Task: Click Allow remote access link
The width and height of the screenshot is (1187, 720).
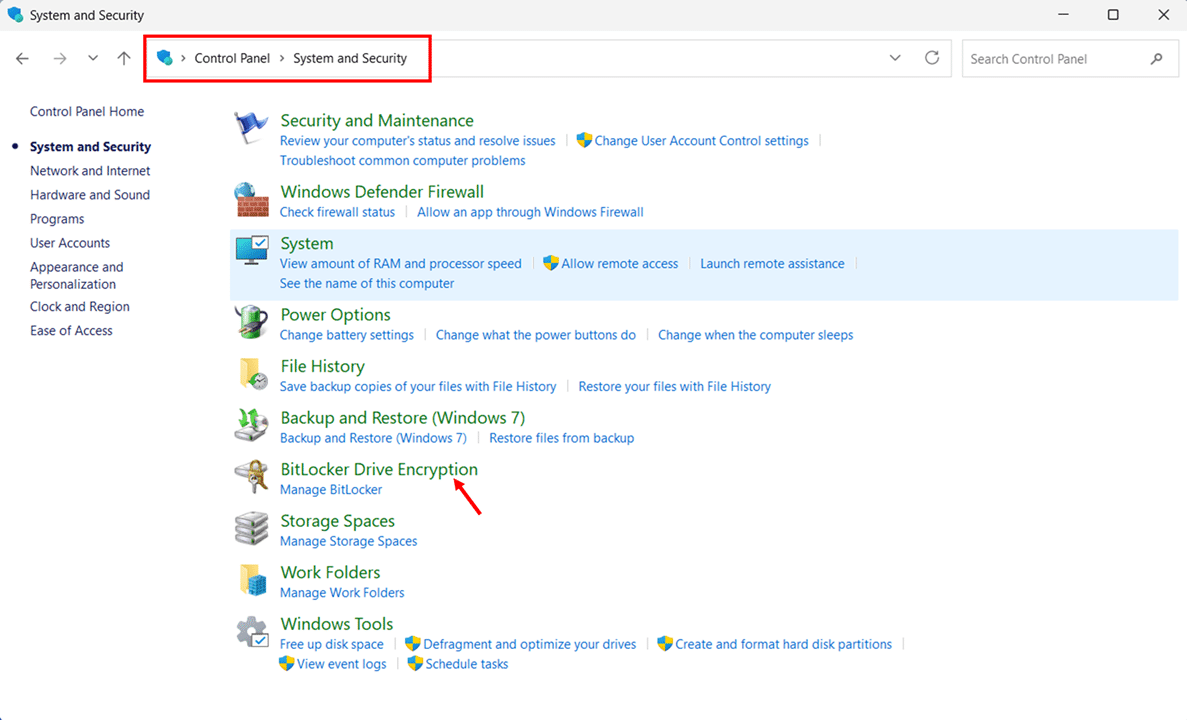Action: pos(619,264)
